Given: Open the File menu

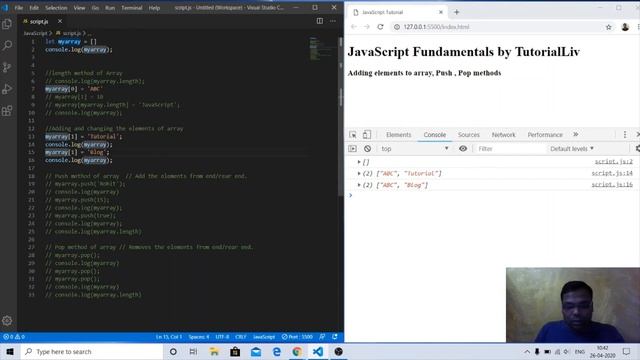Looking at the screenshot, I should point(19,8).
